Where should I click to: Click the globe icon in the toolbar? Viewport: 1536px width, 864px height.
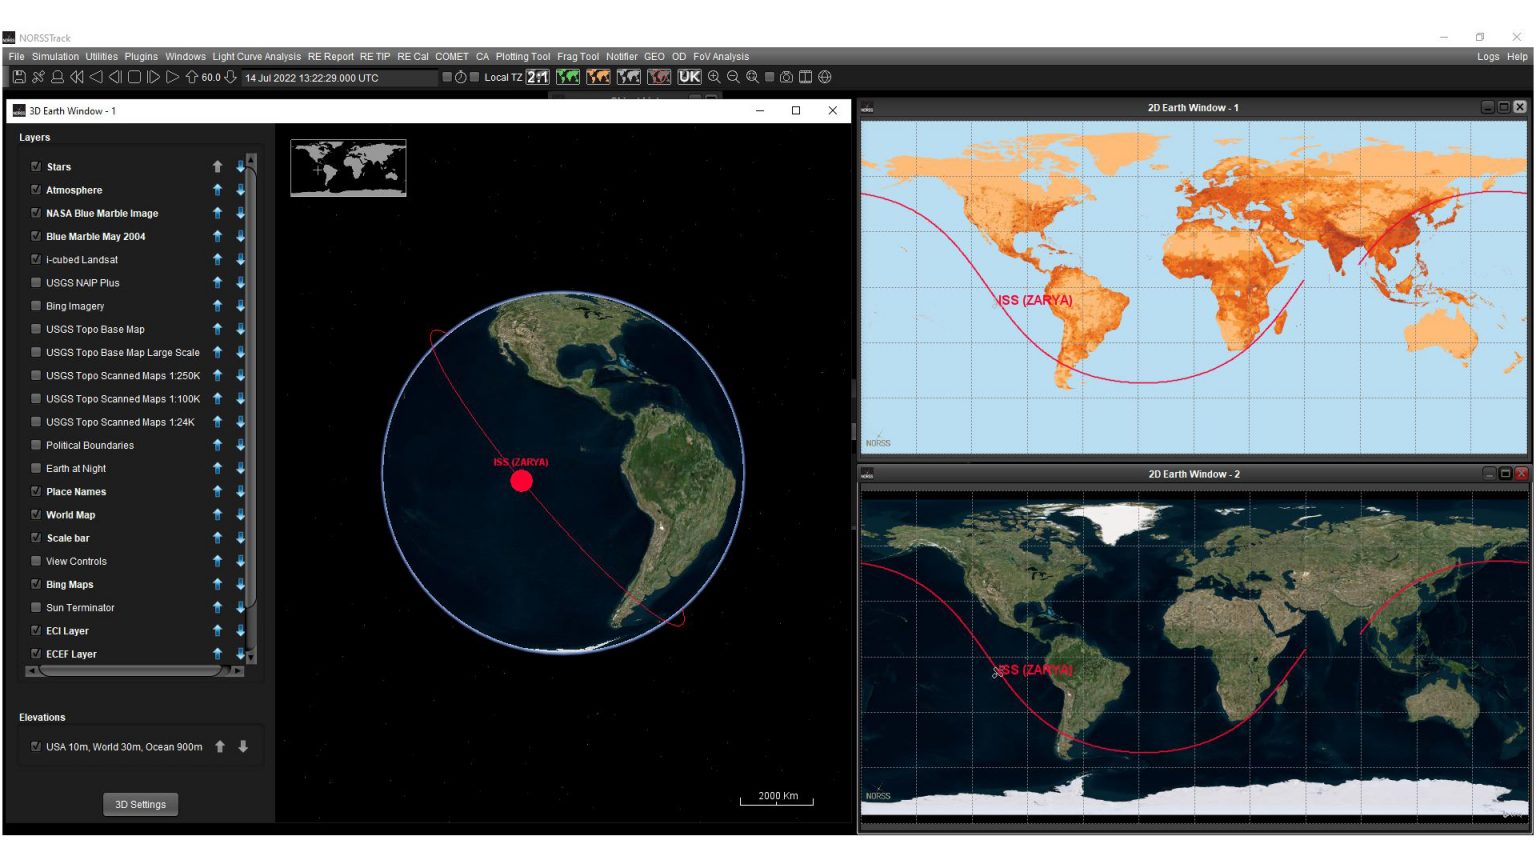click(825, 77)
